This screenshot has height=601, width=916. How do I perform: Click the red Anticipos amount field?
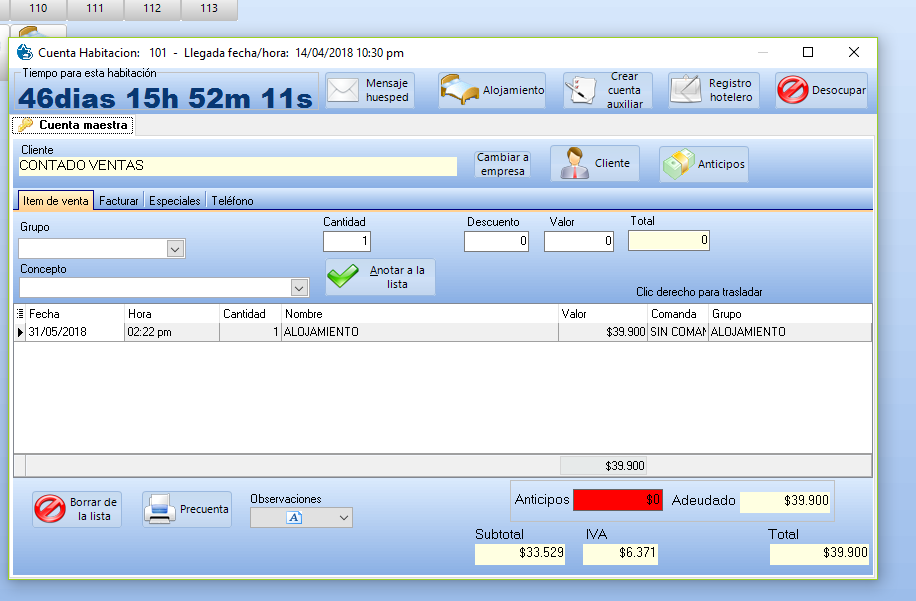(x=616, y=500)
